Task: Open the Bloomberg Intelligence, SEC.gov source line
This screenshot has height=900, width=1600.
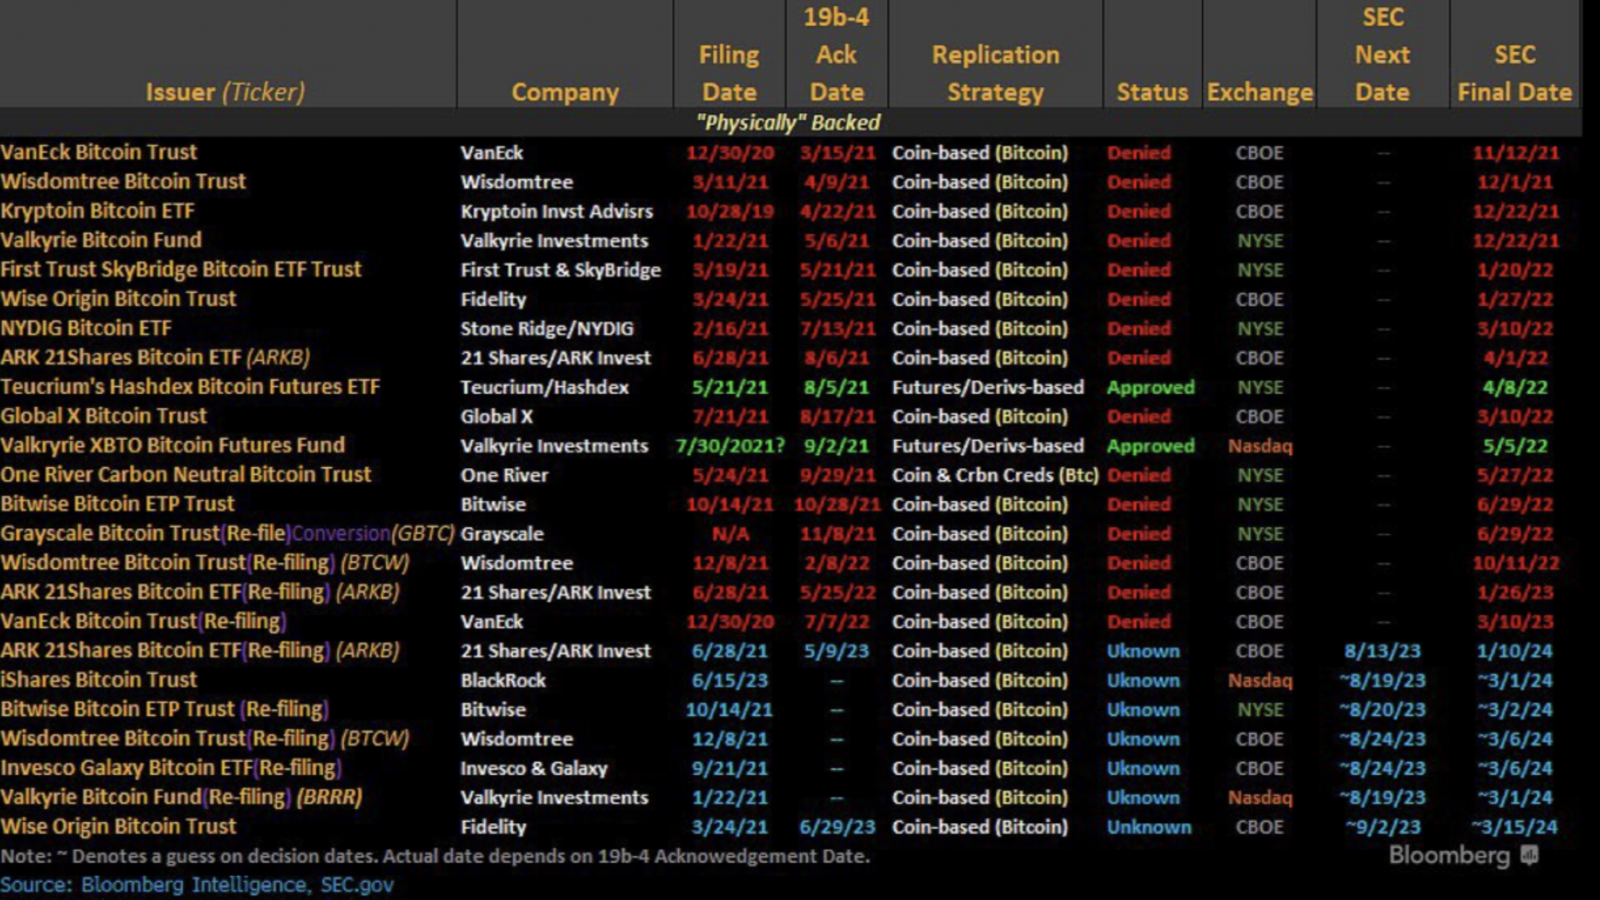Action: click(x=197, y=885)
